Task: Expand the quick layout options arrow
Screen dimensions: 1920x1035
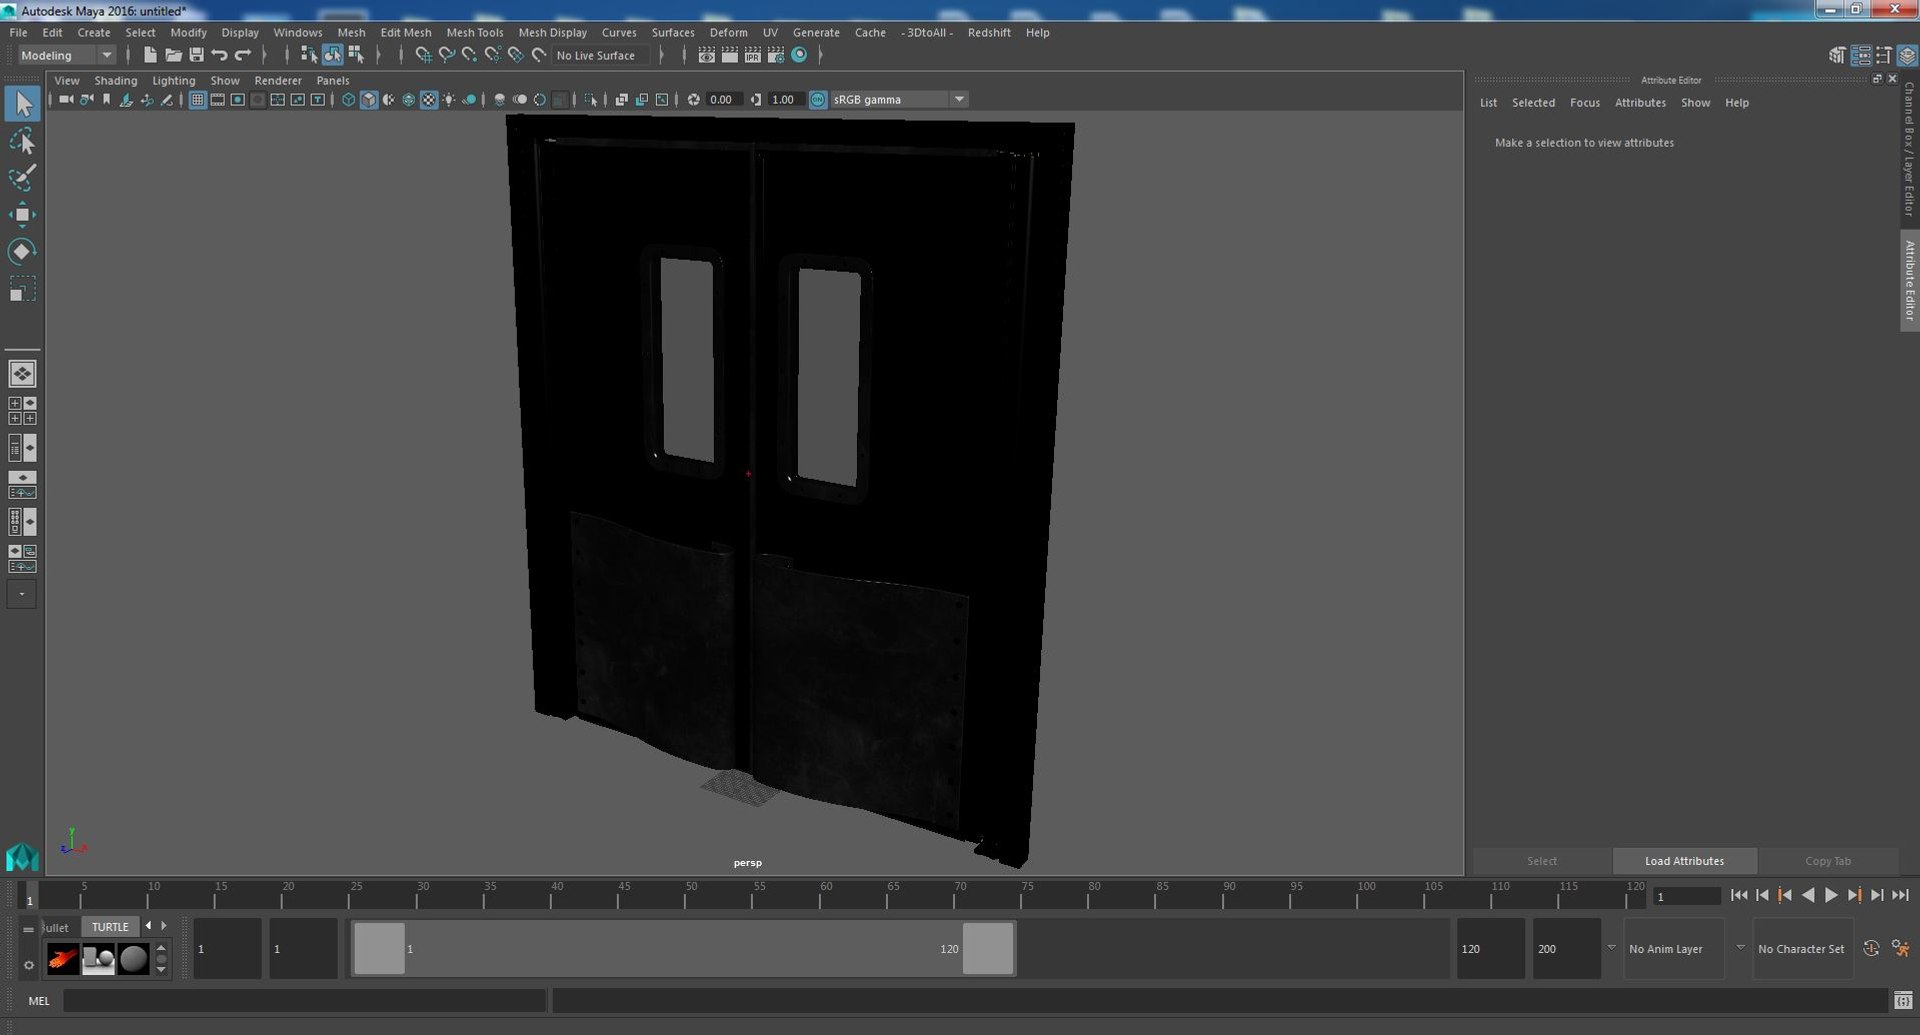Action: (x=21, y=594)
